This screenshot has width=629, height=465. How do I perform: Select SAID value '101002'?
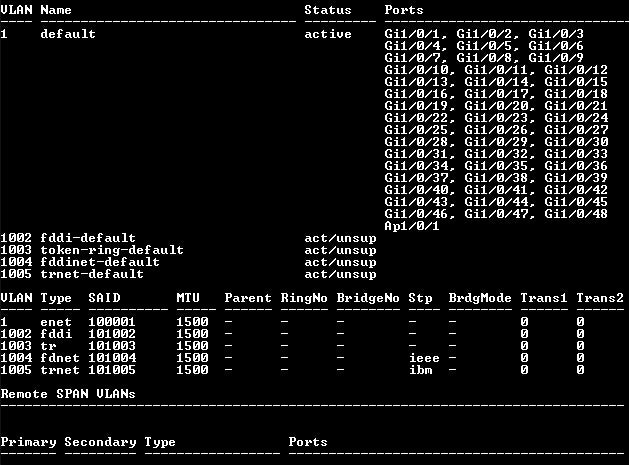[x=112, y=334]
